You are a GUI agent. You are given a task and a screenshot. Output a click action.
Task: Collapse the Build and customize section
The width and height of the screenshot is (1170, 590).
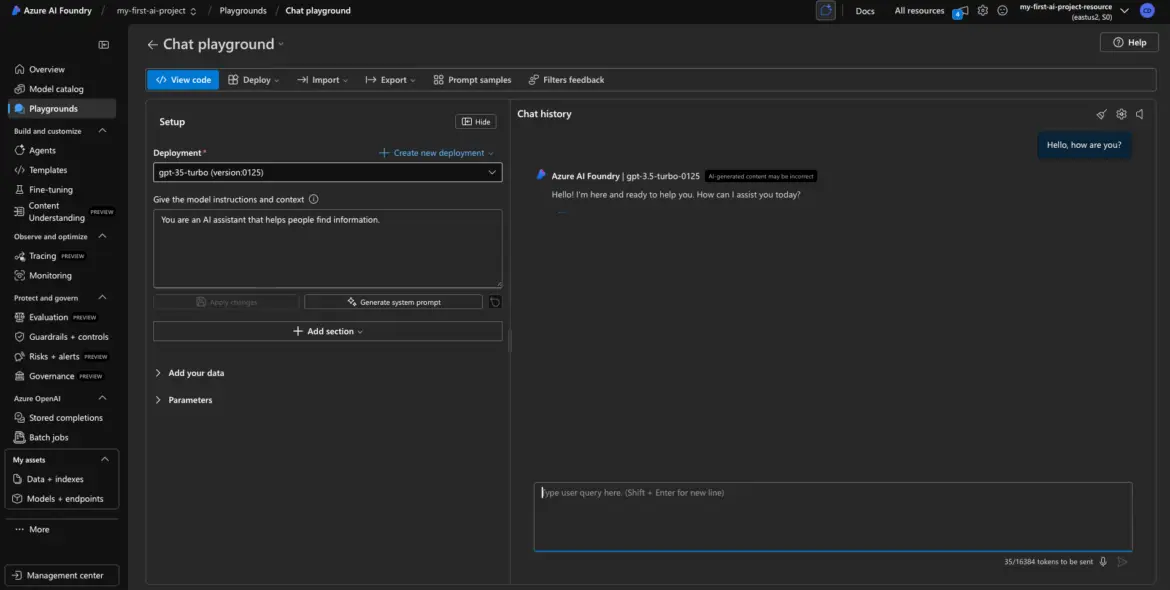[103, 131]
